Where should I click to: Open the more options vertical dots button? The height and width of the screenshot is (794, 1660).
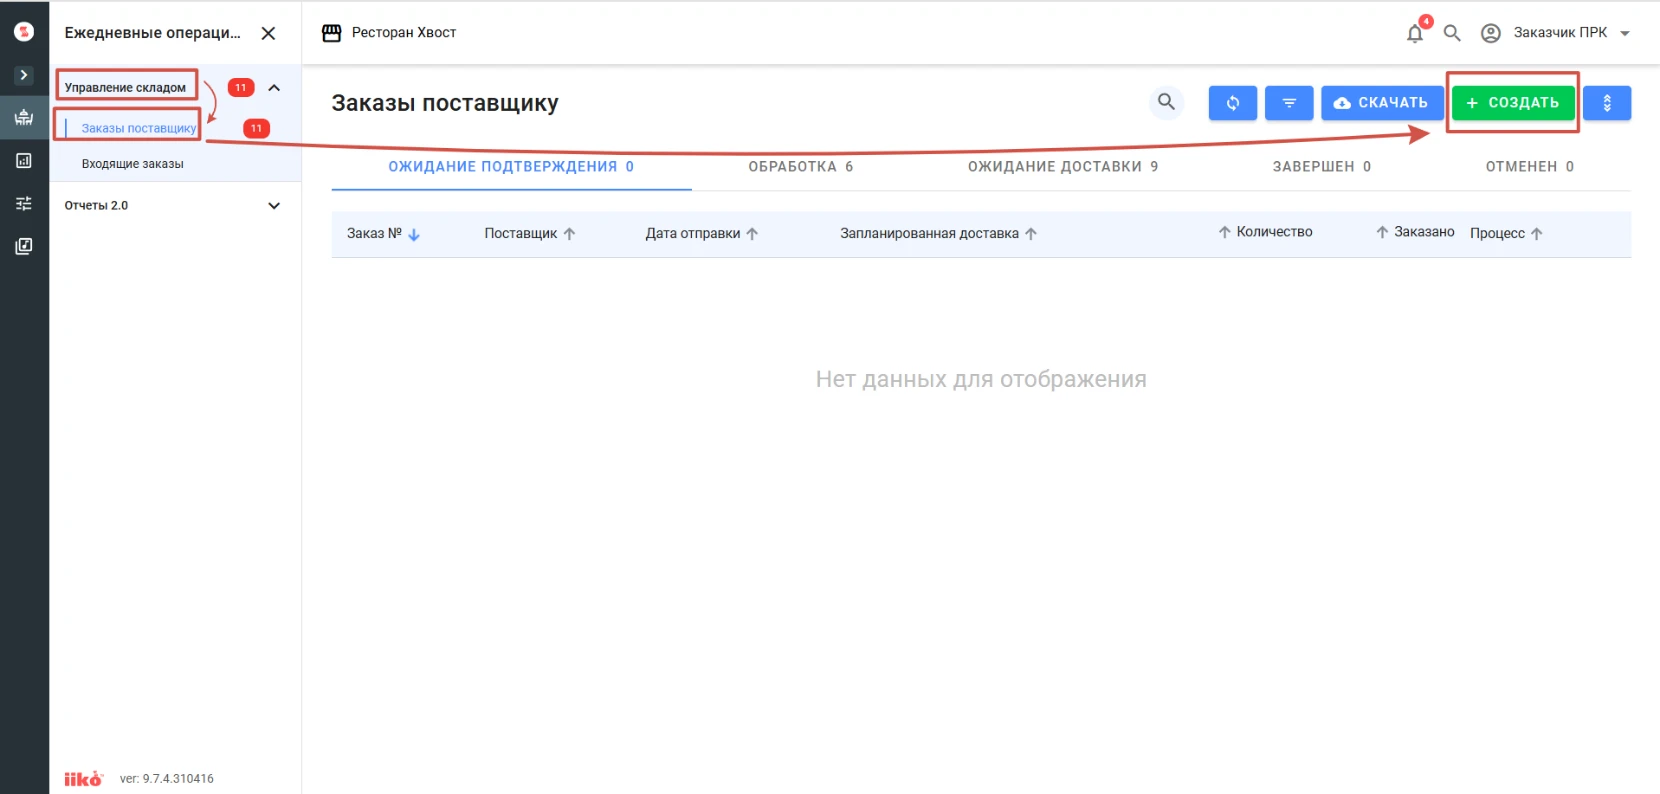[1607, 103]
